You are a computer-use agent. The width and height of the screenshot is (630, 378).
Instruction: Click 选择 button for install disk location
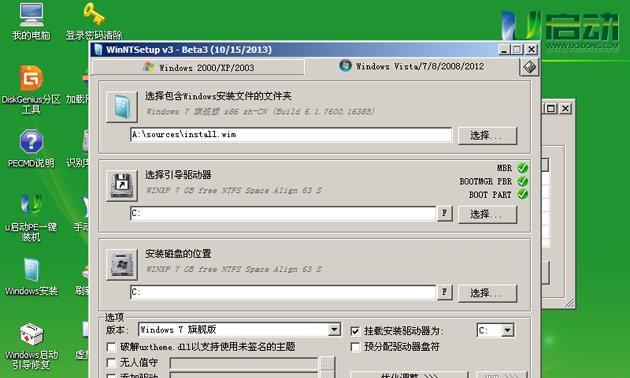(x=487, y=293)
